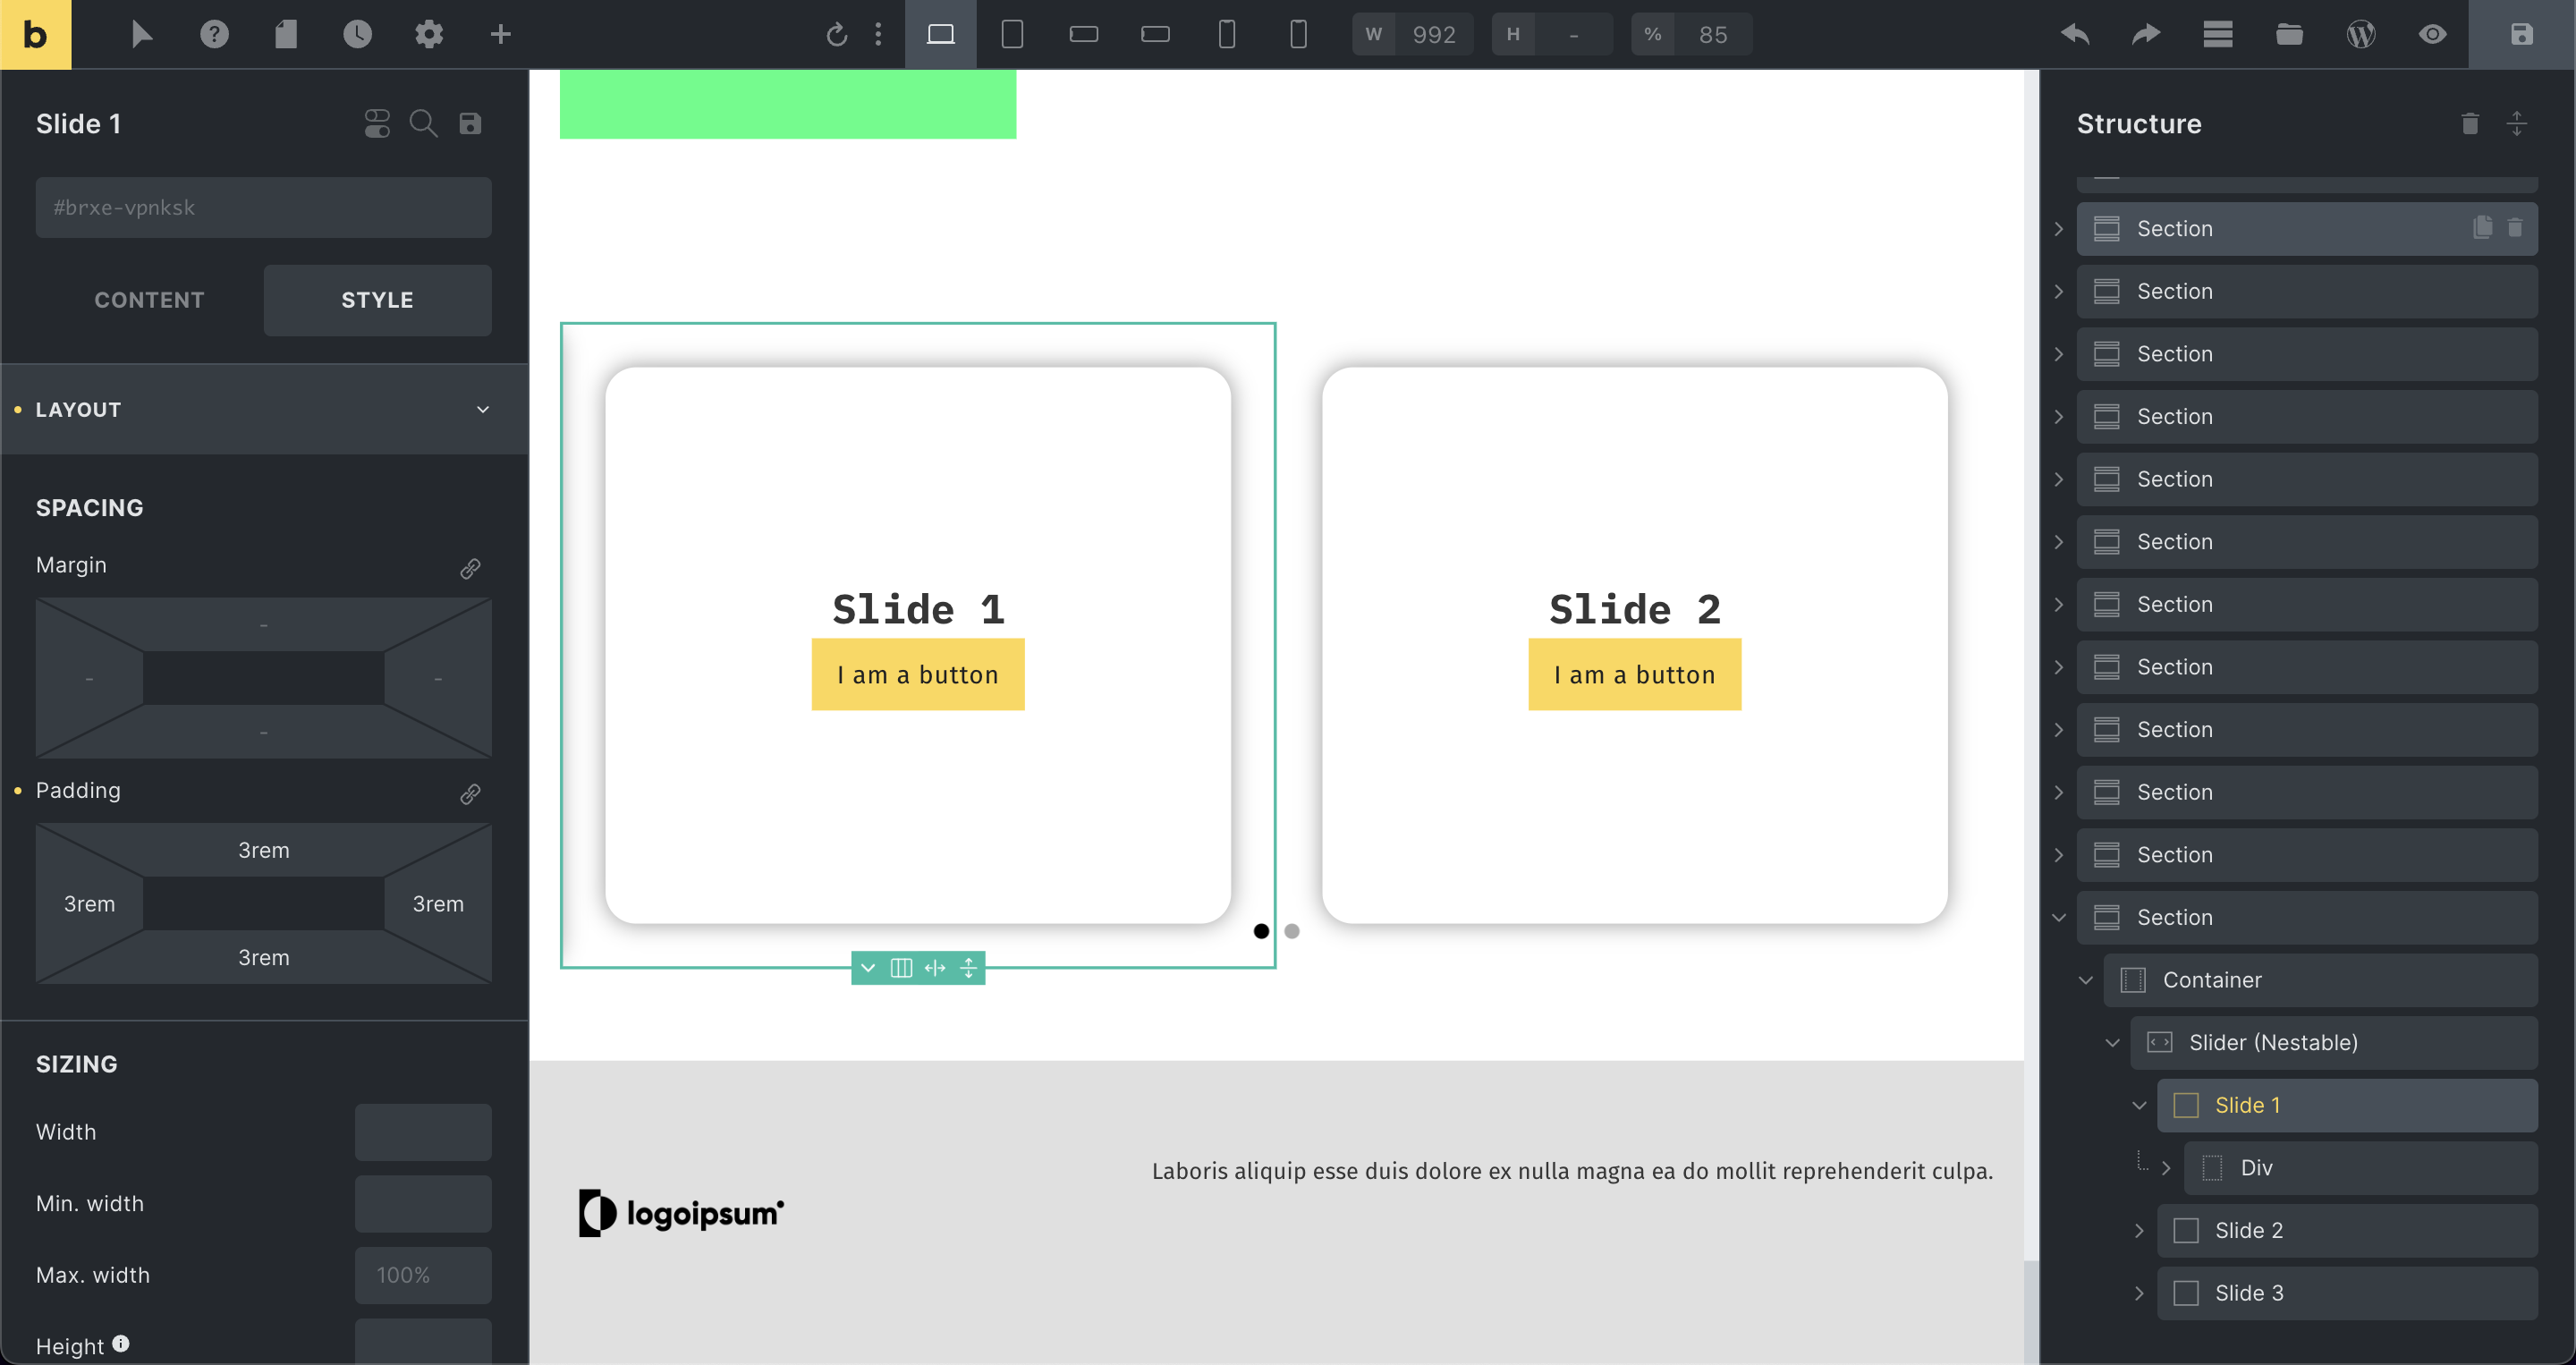Switch to the fifth breakpoint phone icon
The image size is (2576, 1365).
coord(1227,34)
